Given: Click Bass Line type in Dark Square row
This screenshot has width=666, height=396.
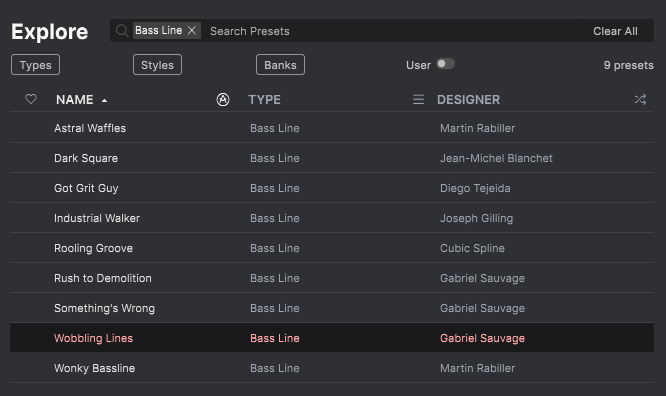Looking at the screenshot, I should (x=275, y=158).
